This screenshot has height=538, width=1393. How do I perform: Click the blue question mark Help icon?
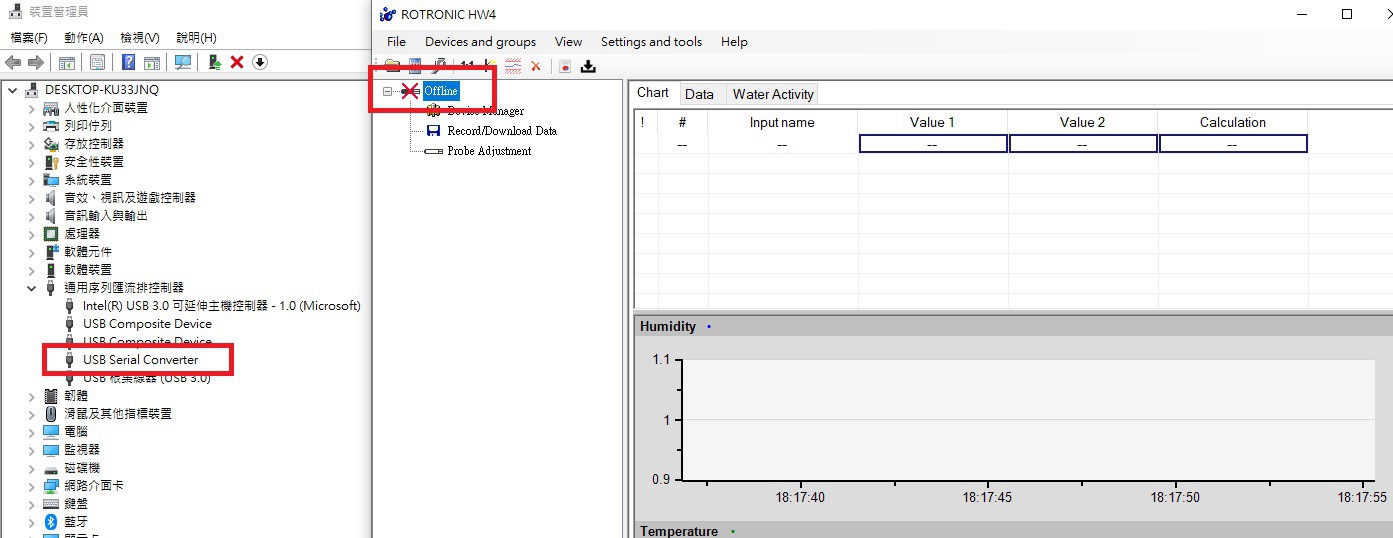(128, 62)
